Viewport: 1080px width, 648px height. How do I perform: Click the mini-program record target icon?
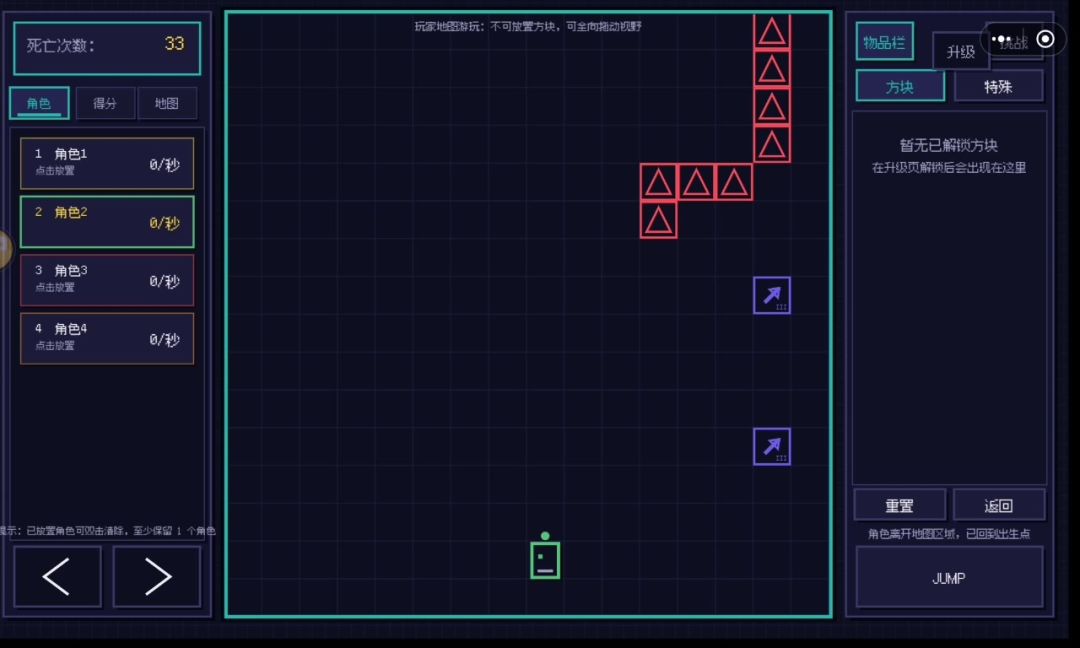(x=1045, y=39)
